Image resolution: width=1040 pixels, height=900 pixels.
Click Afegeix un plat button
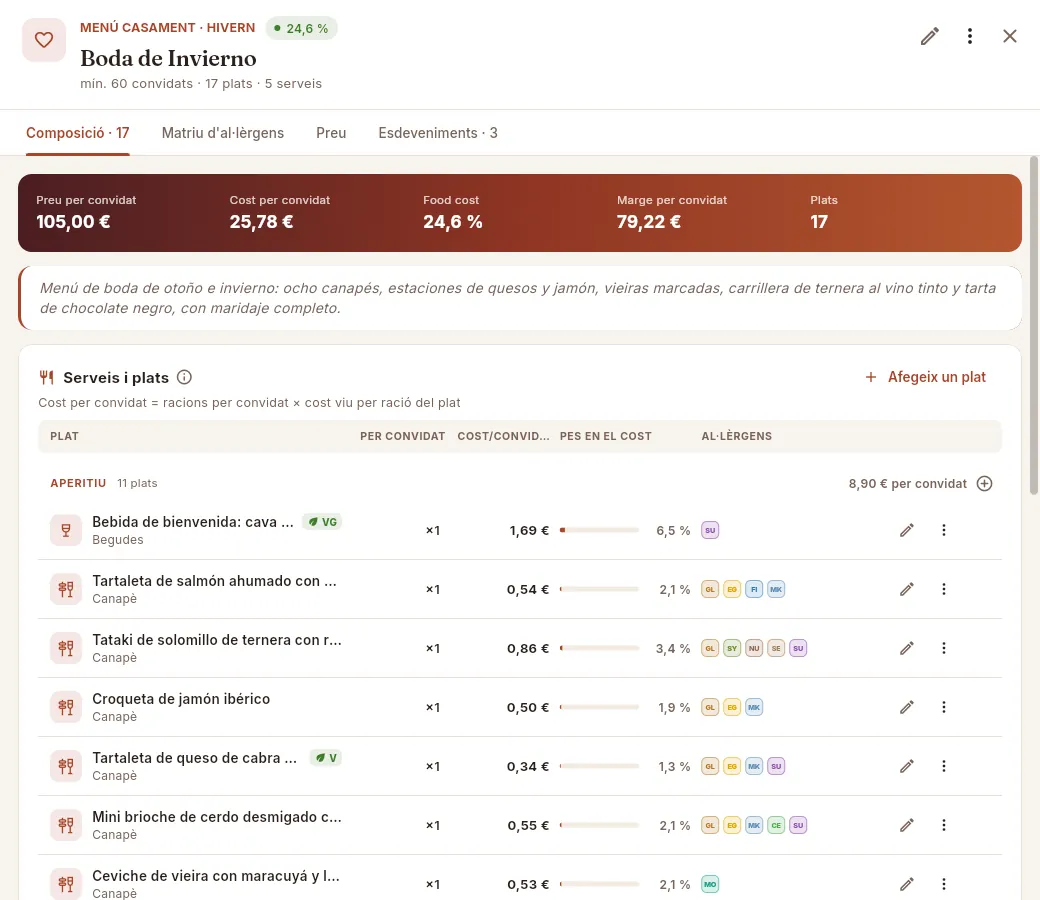[x=926, y=377]
